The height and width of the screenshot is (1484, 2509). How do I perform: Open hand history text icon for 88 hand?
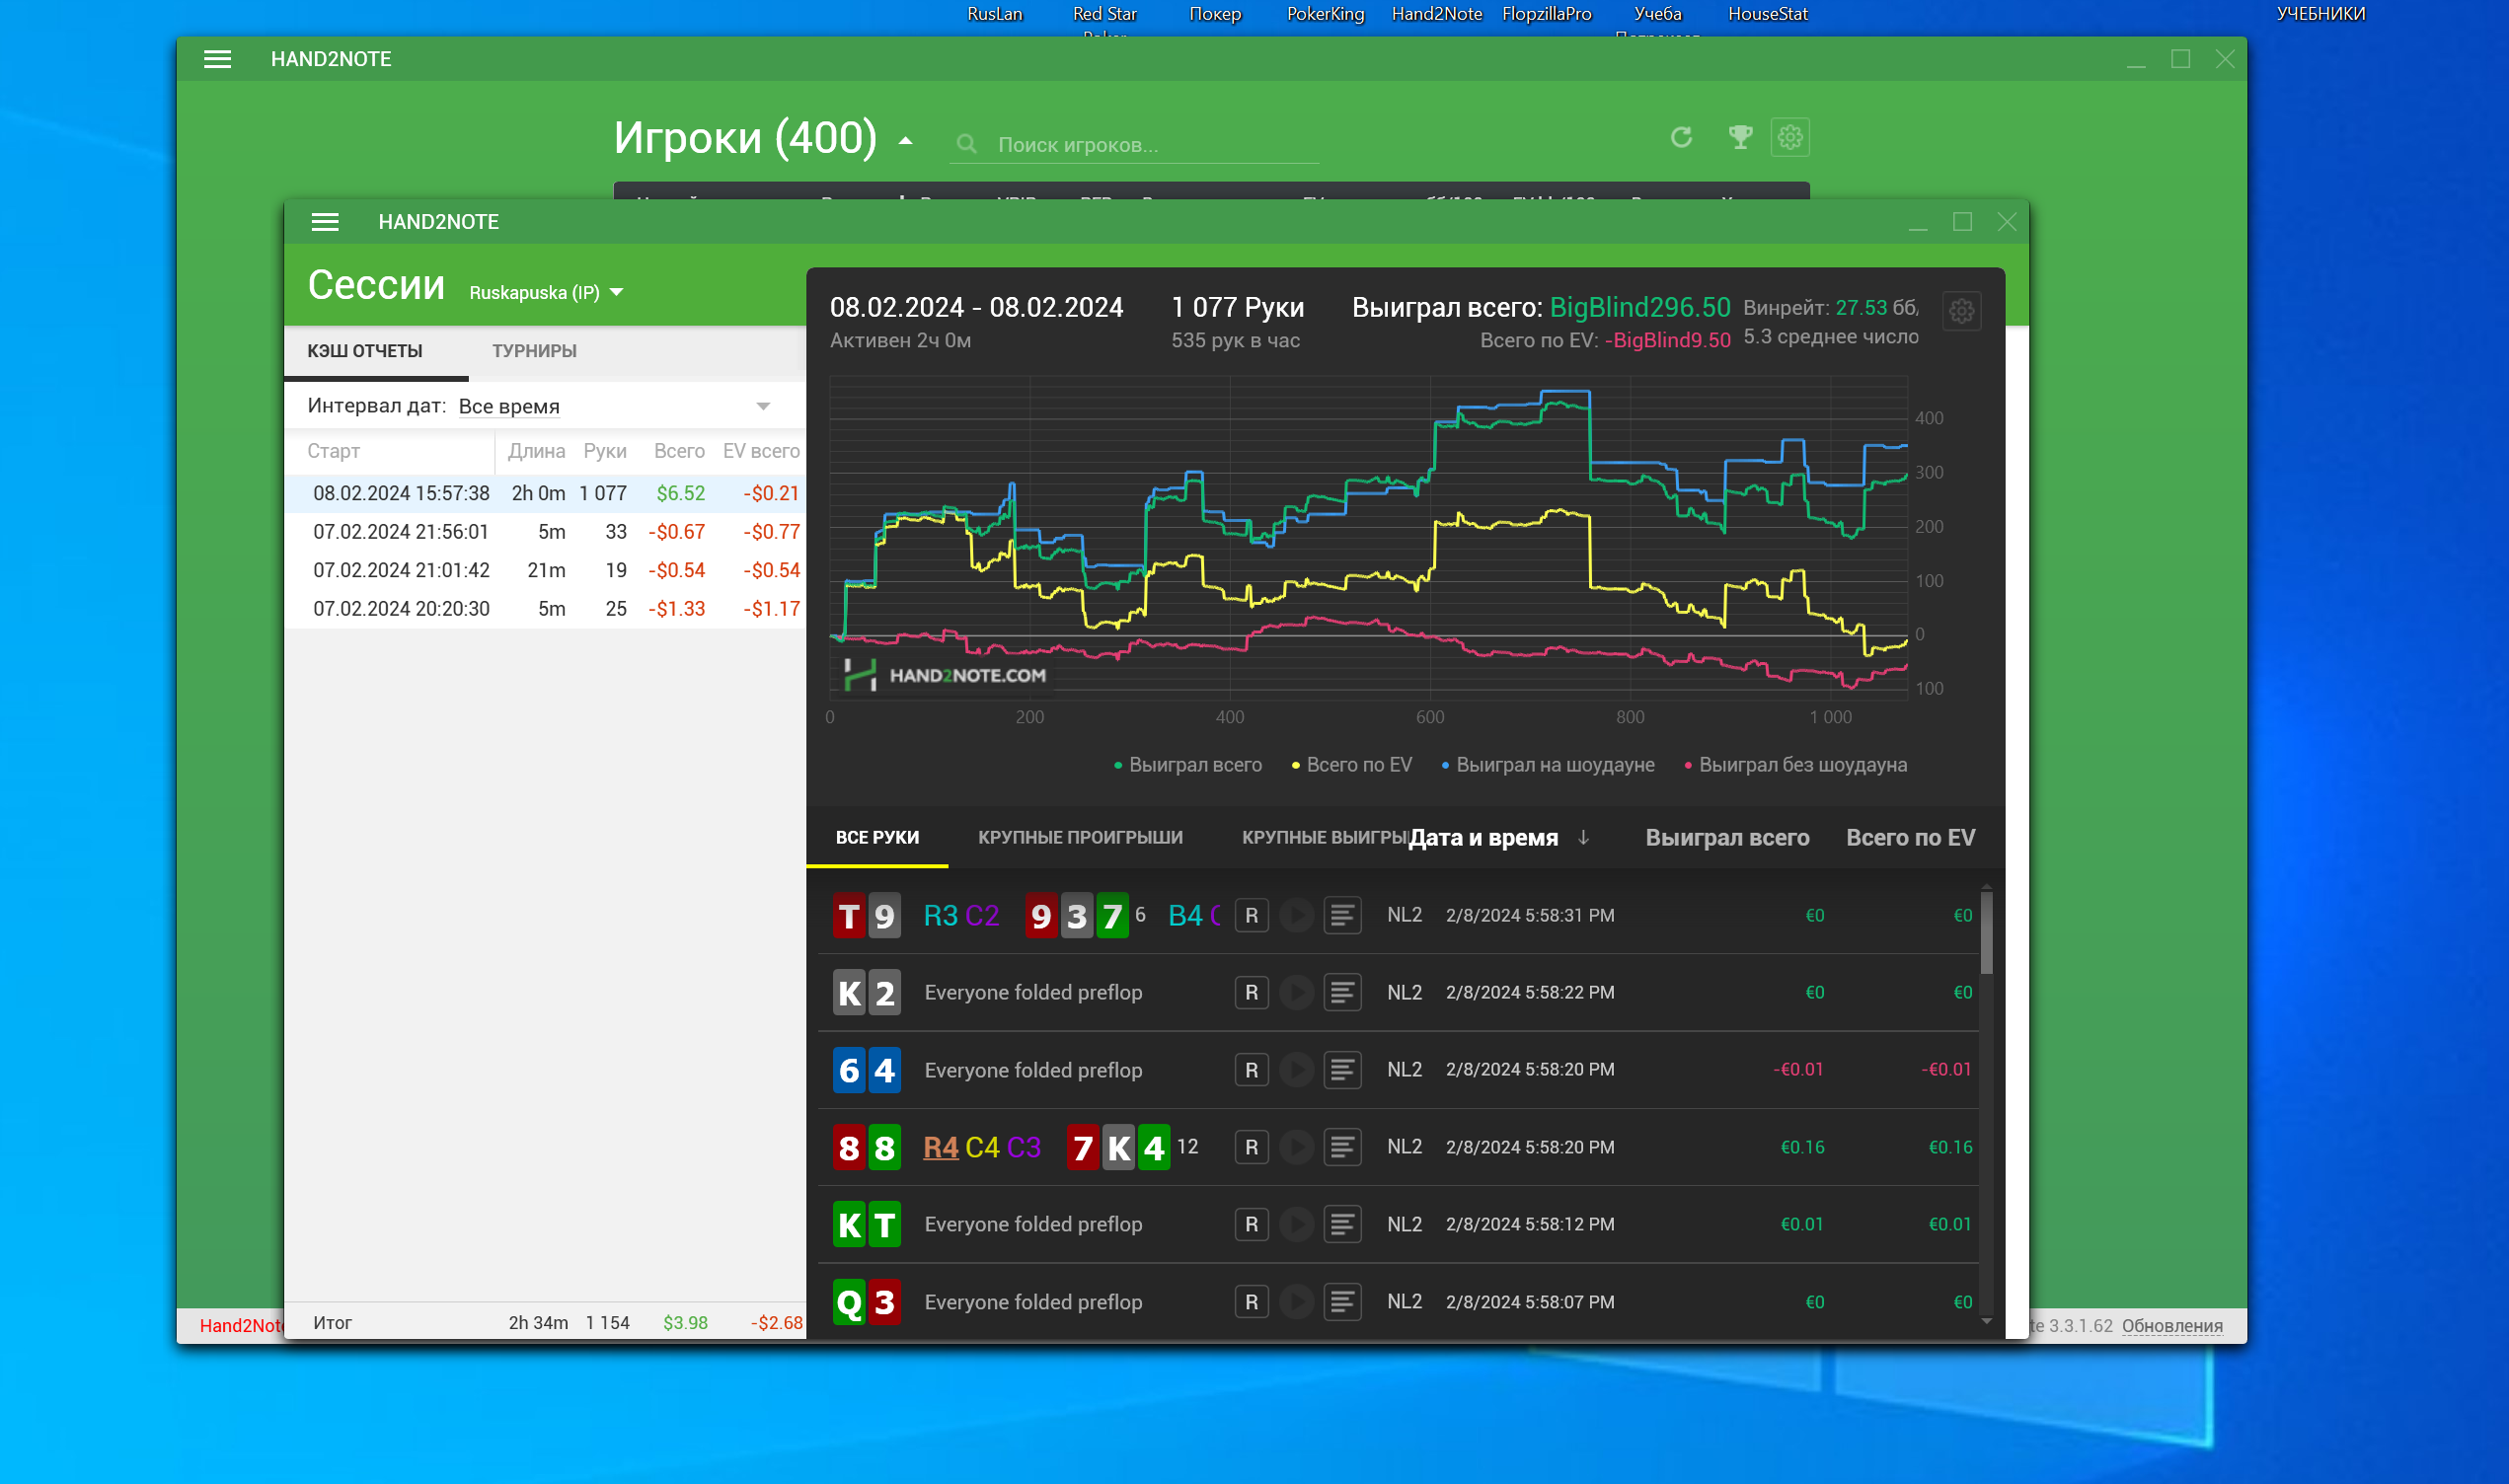pyautogui.click(x=1342, y=1147)
